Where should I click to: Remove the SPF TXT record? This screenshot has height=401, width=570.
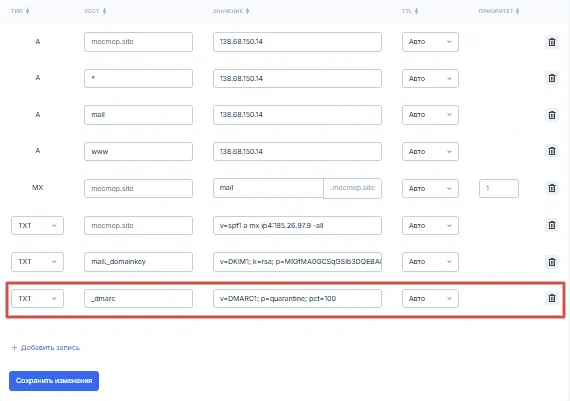[x=551, y=225]
